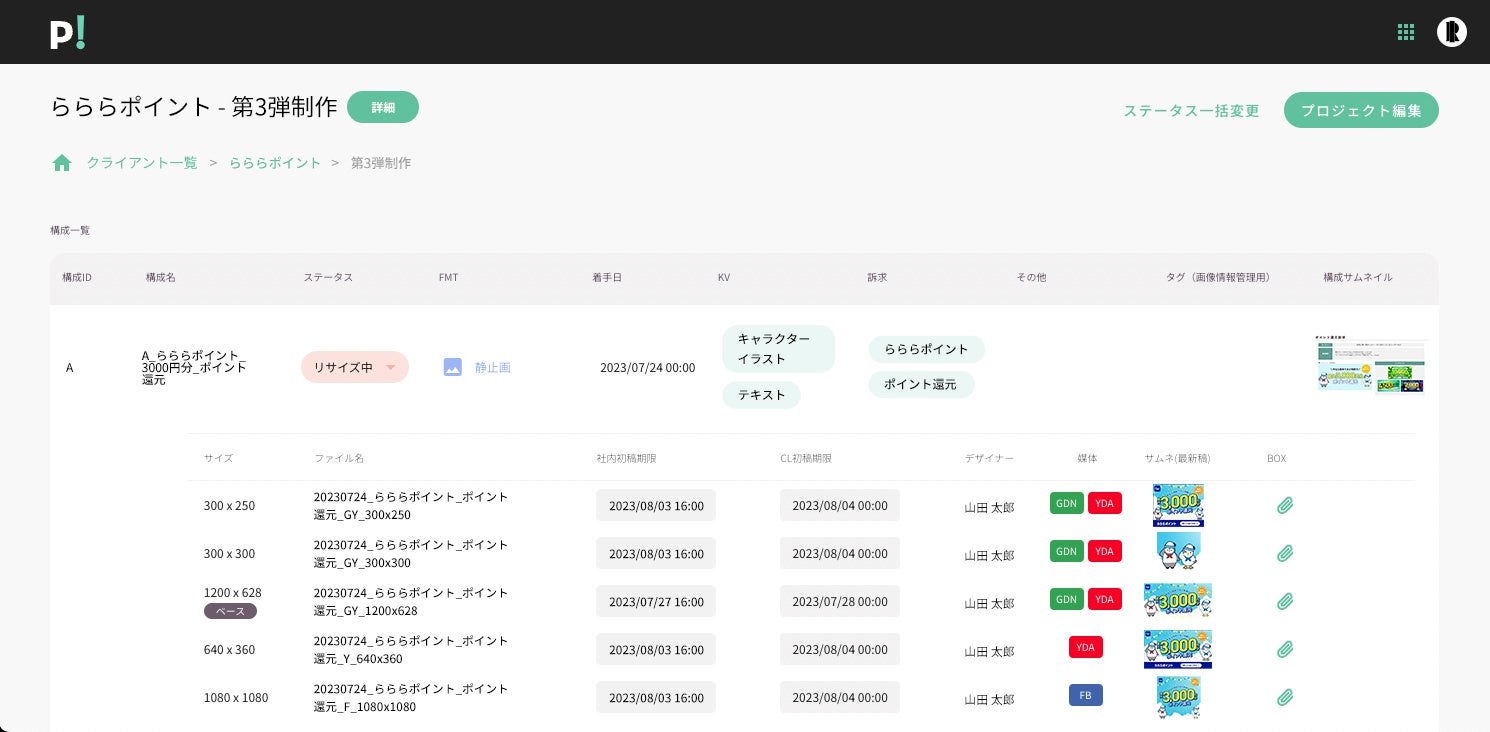
Task: Click GDN media badge in 300 x 250 row
Action: pos(1067,503)
